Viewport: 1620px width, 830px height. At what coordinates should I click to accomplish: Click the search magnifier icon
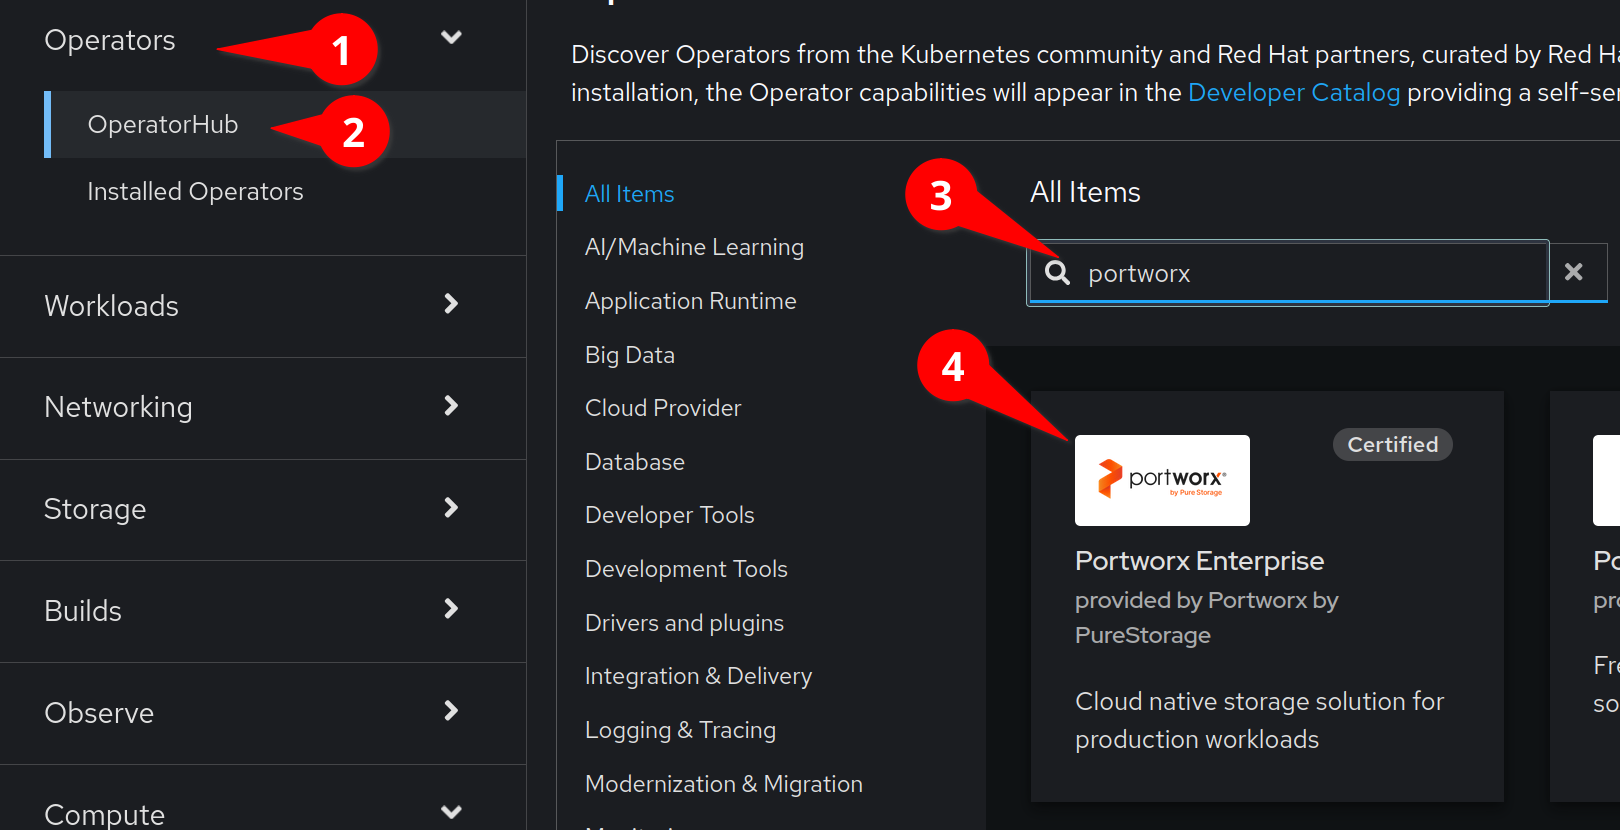tap(1057, 273)
